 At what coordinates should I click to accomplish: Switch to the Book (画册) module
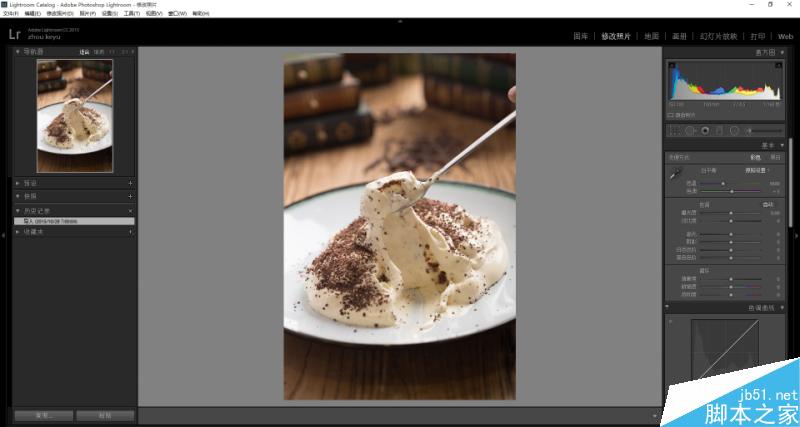[x=679, y=36]
